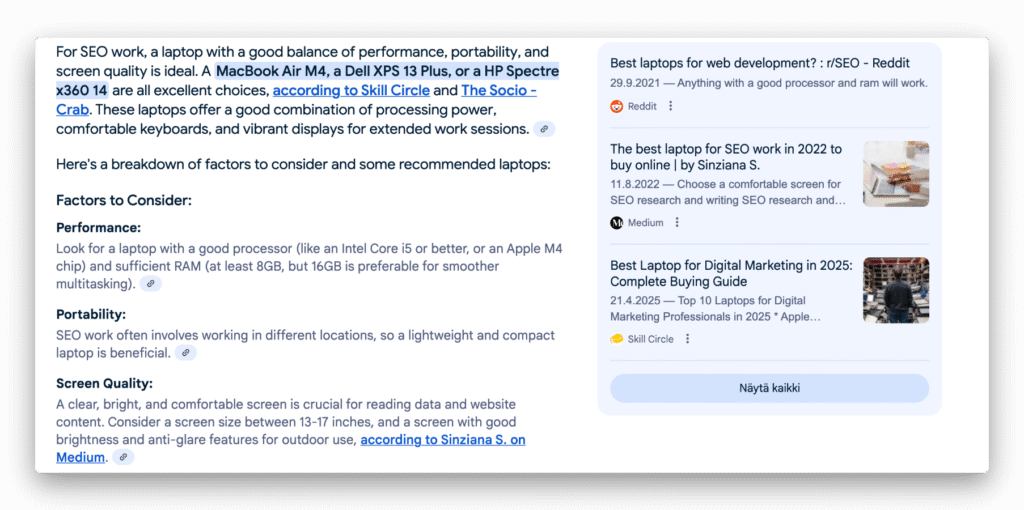Open 'The best laptop for SEO work in 2022' result

(726, 157)
